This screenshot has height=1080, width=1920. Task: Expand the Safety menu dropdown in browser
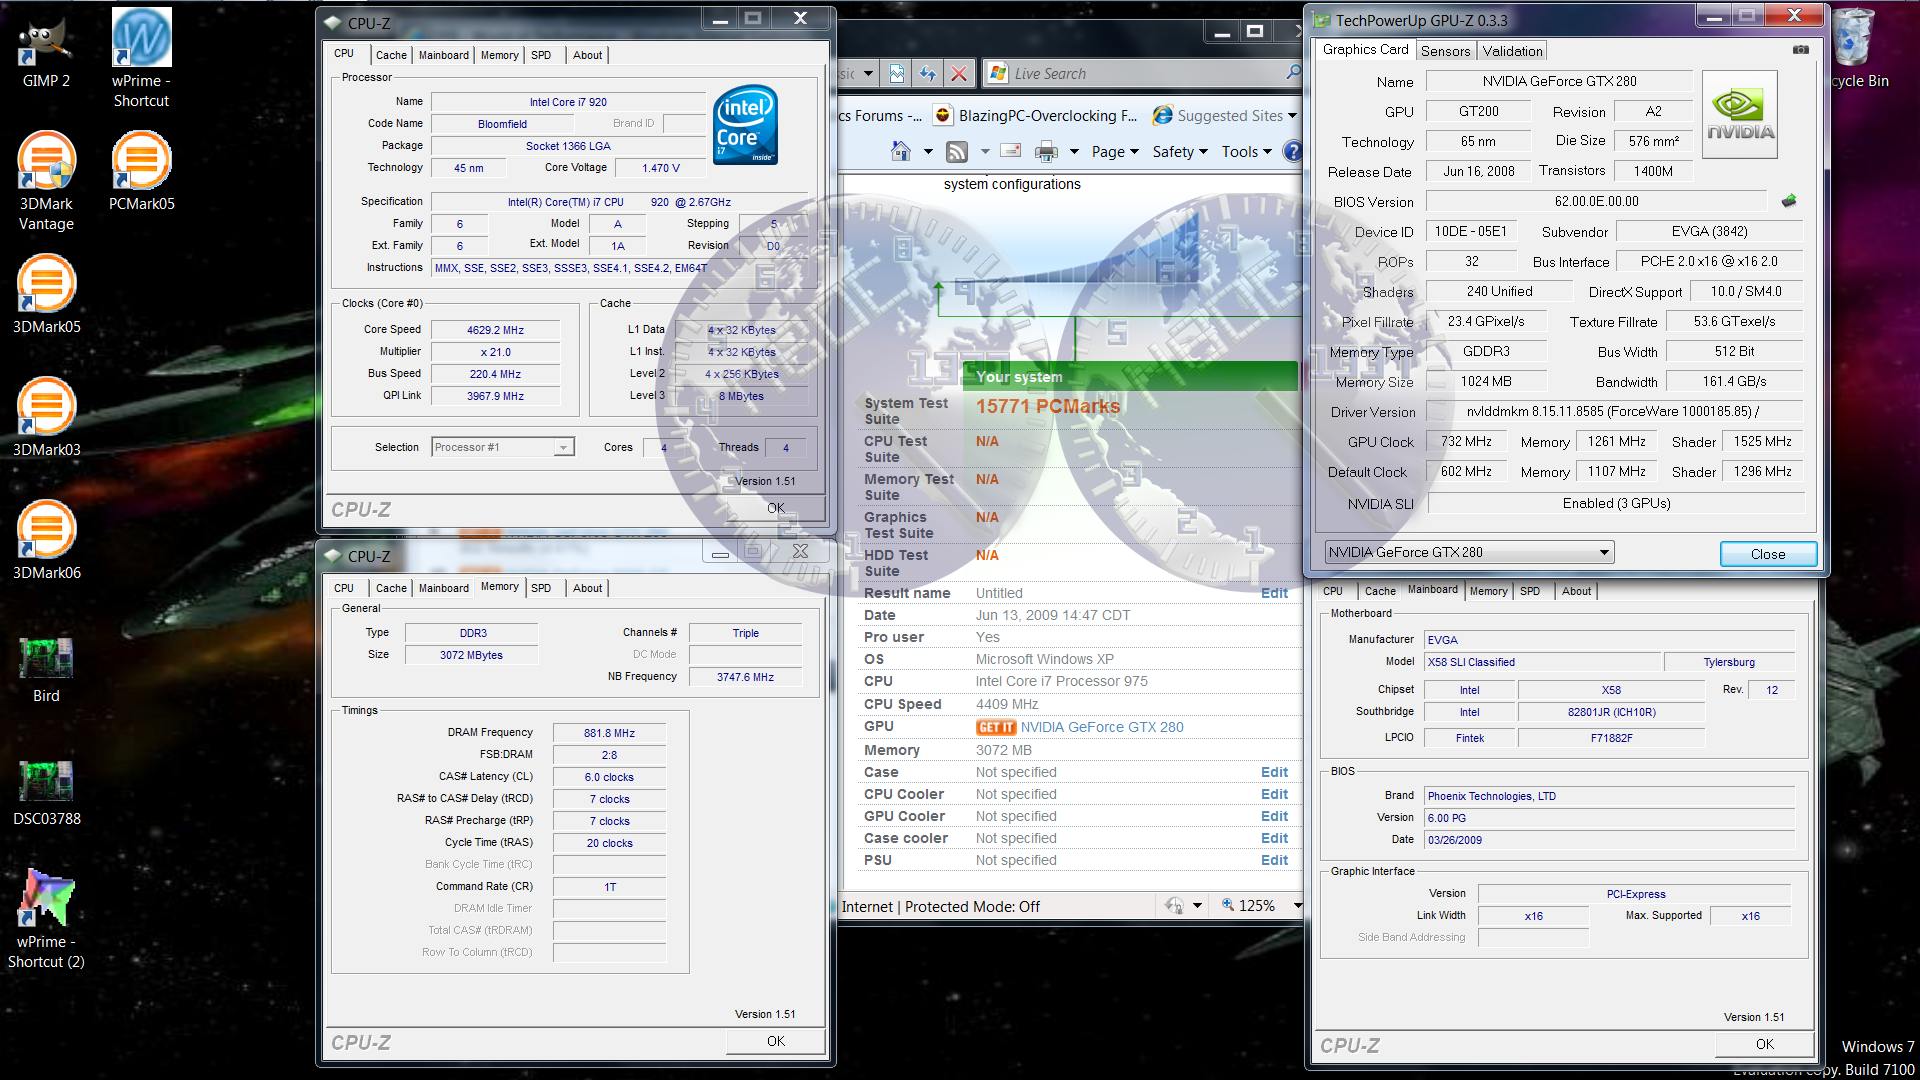[x=1180, y=151]
